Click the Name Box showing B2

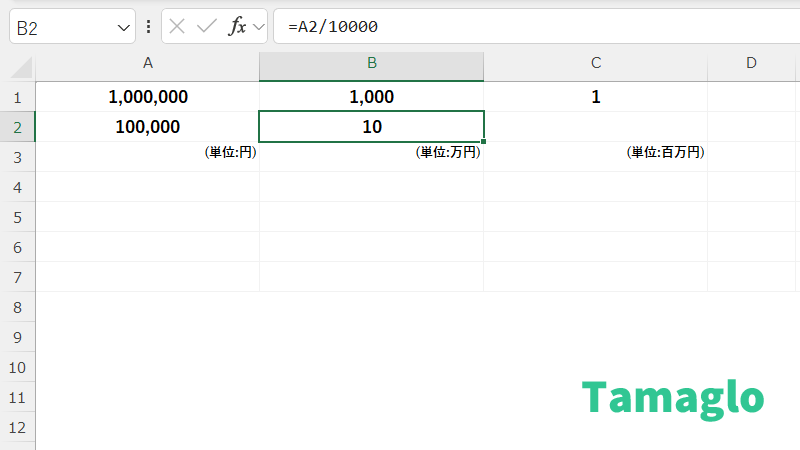[60, 27]
